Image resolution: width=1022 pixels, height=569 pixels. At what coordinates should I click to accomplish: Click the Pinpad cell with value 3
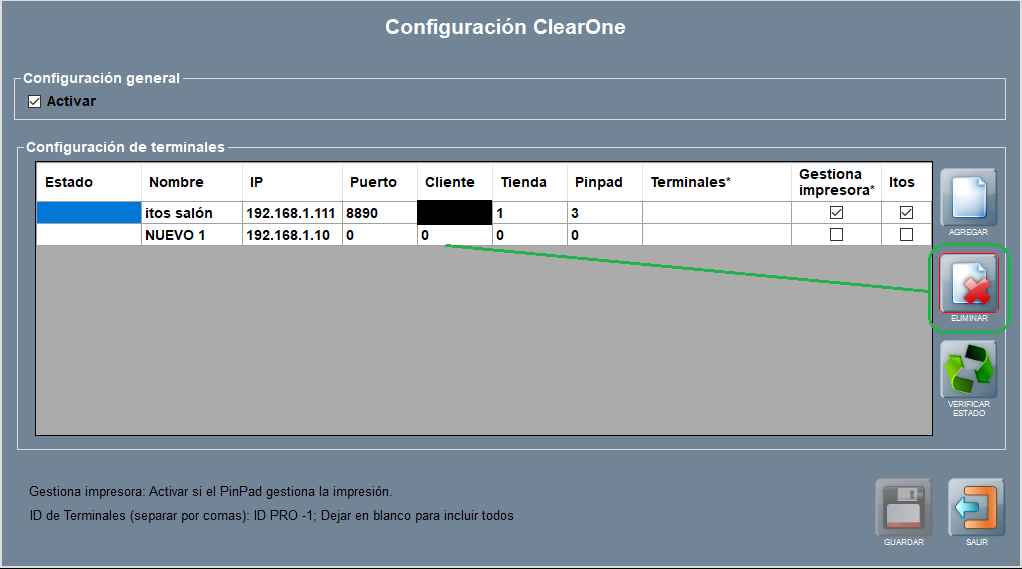(604, 213)
